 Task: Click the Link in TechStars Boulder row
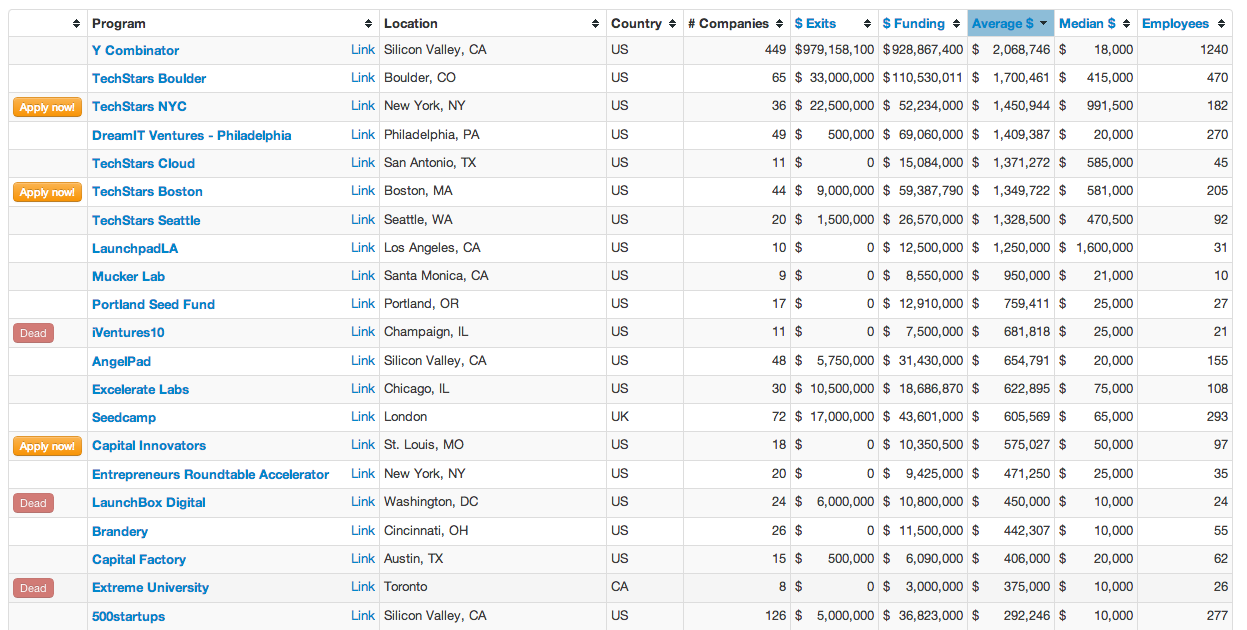click(363, 77)
